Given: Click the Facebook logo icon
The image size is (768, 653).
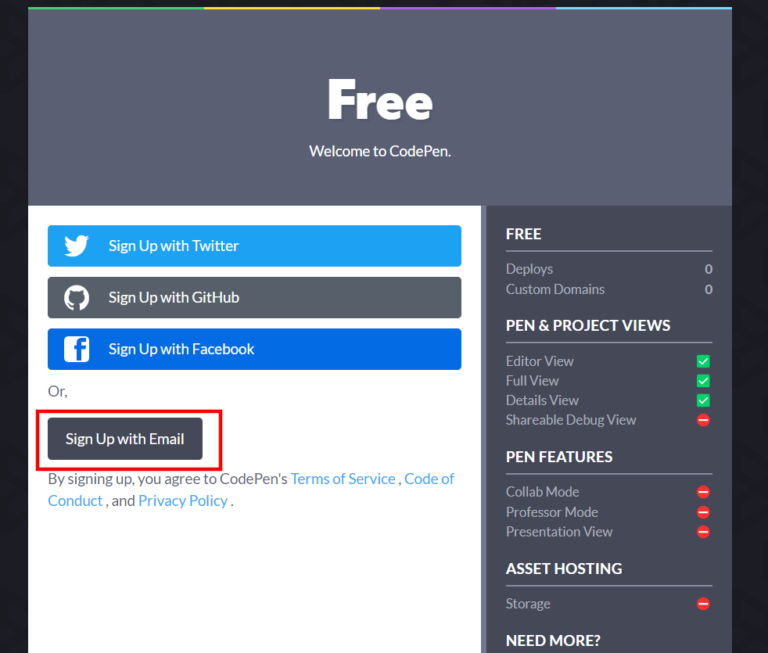Looking at the screenshot, I should [77, 349].
